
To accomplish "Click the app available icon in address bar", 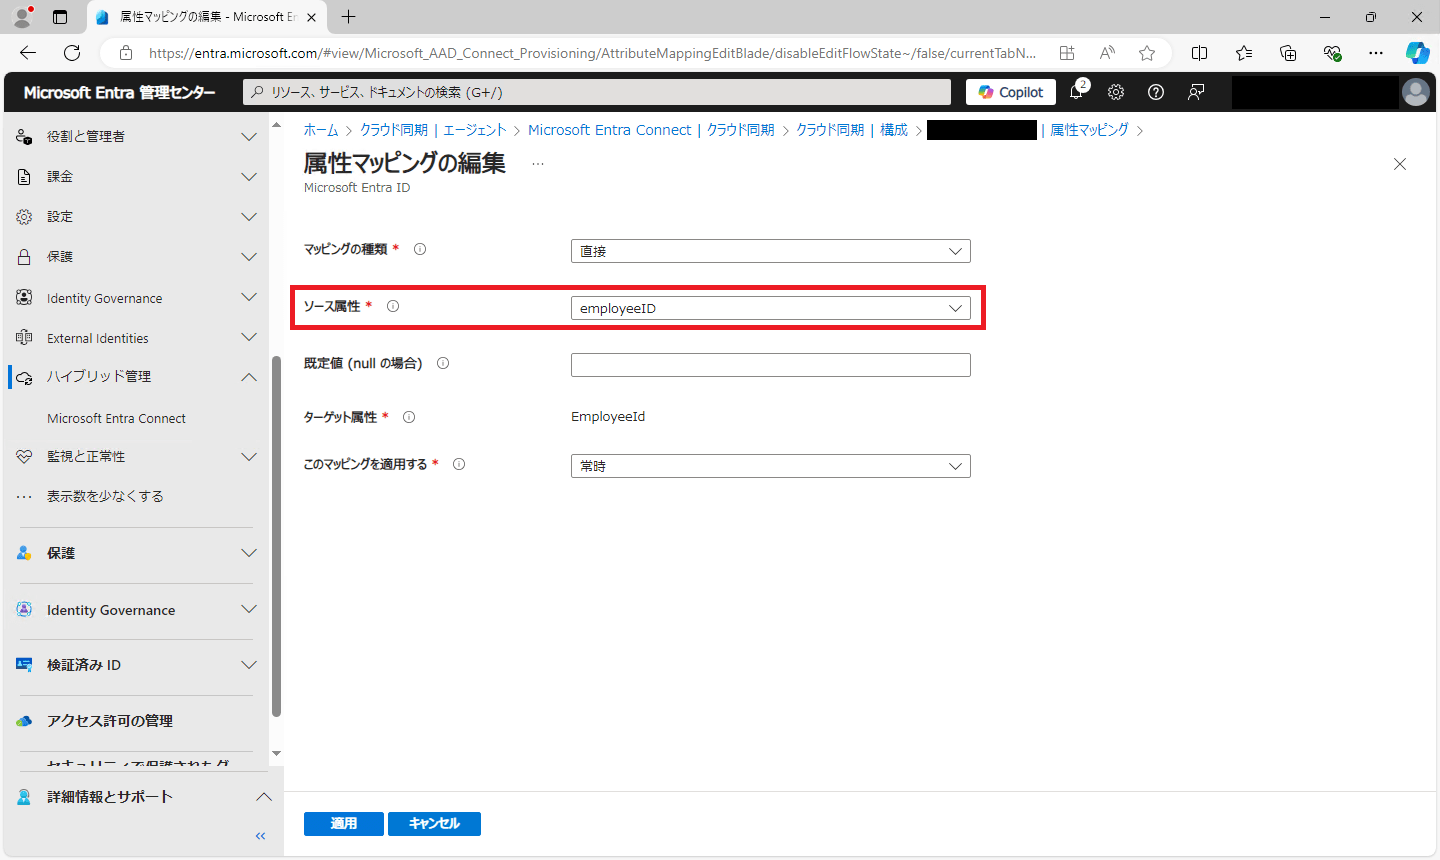I will tap(1067, 53).
